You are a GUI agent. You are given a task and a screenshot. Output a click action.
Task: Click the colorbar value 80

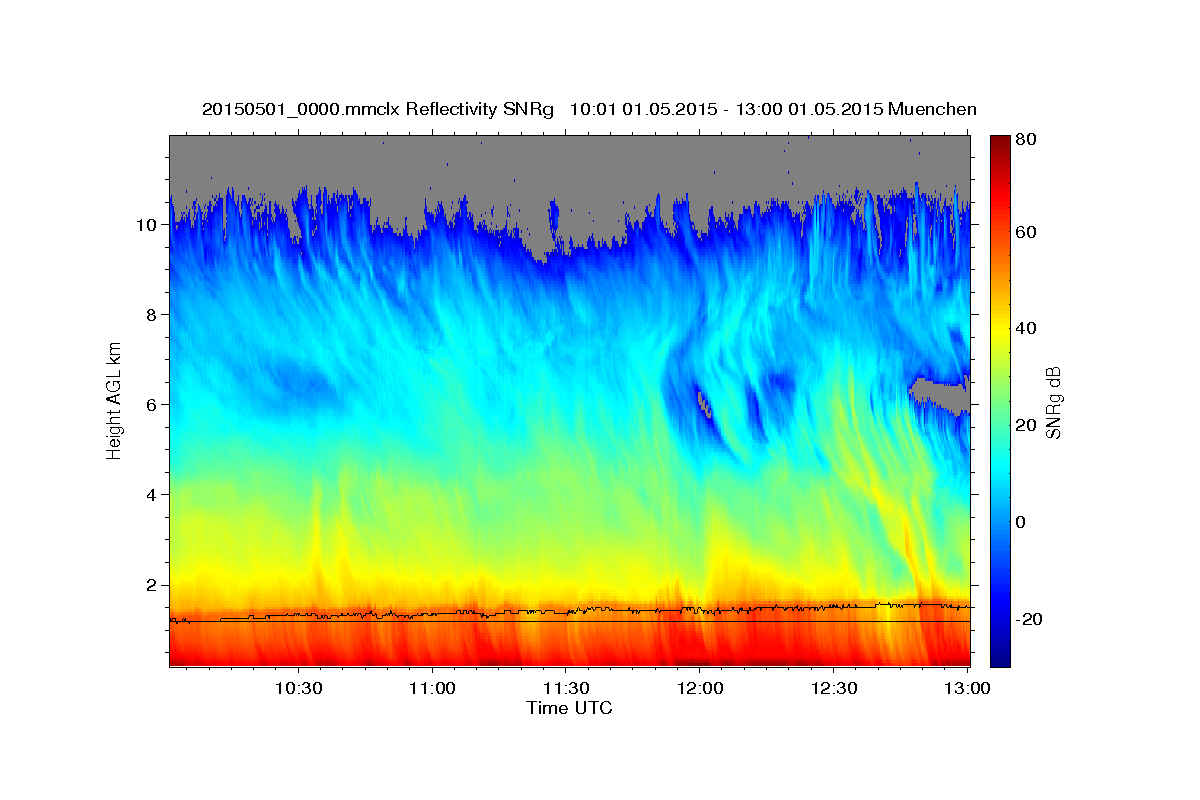(1025, 140)
